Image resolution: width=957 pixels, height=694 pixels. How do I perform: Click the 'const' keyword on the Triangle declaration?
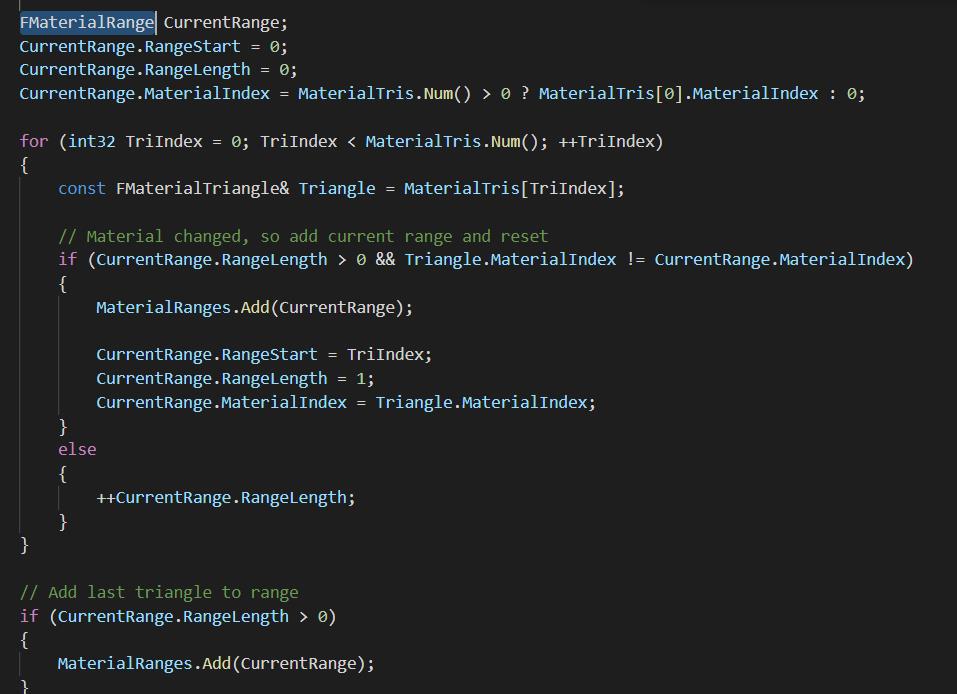(x=82, y=189)
